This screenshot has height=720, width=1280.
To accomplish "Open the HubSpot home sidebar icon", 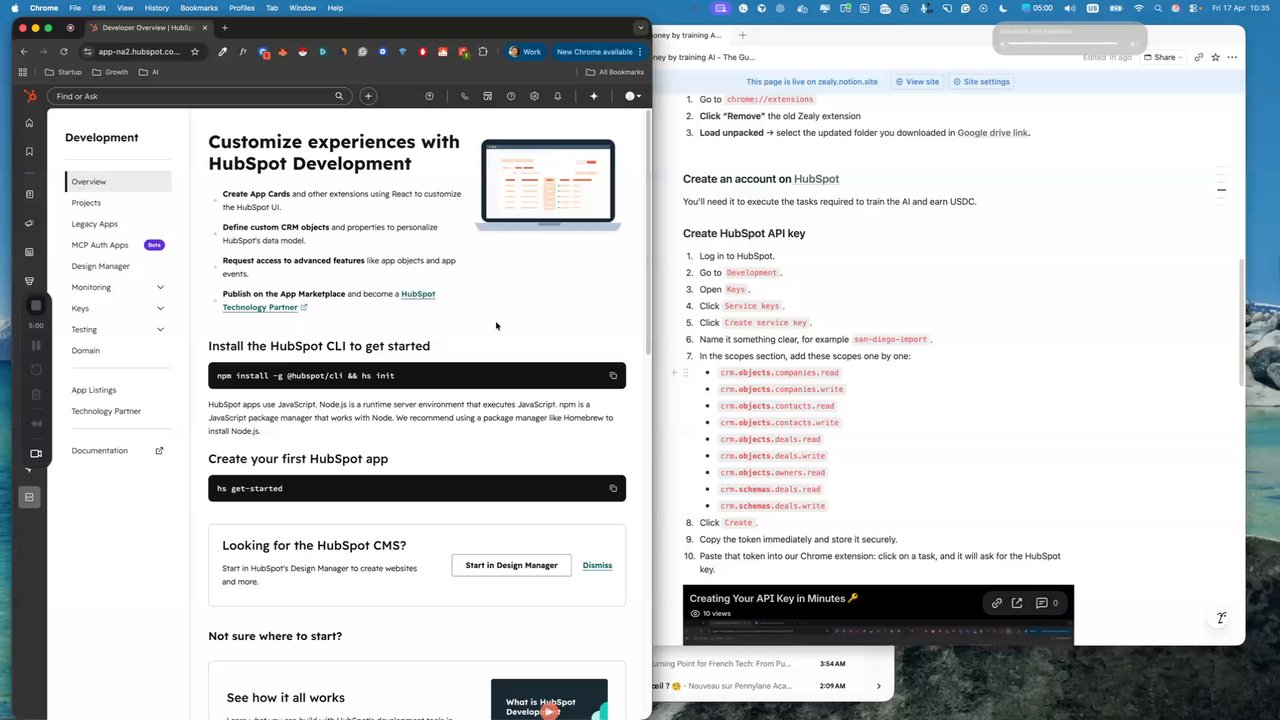I will (29, 123).
